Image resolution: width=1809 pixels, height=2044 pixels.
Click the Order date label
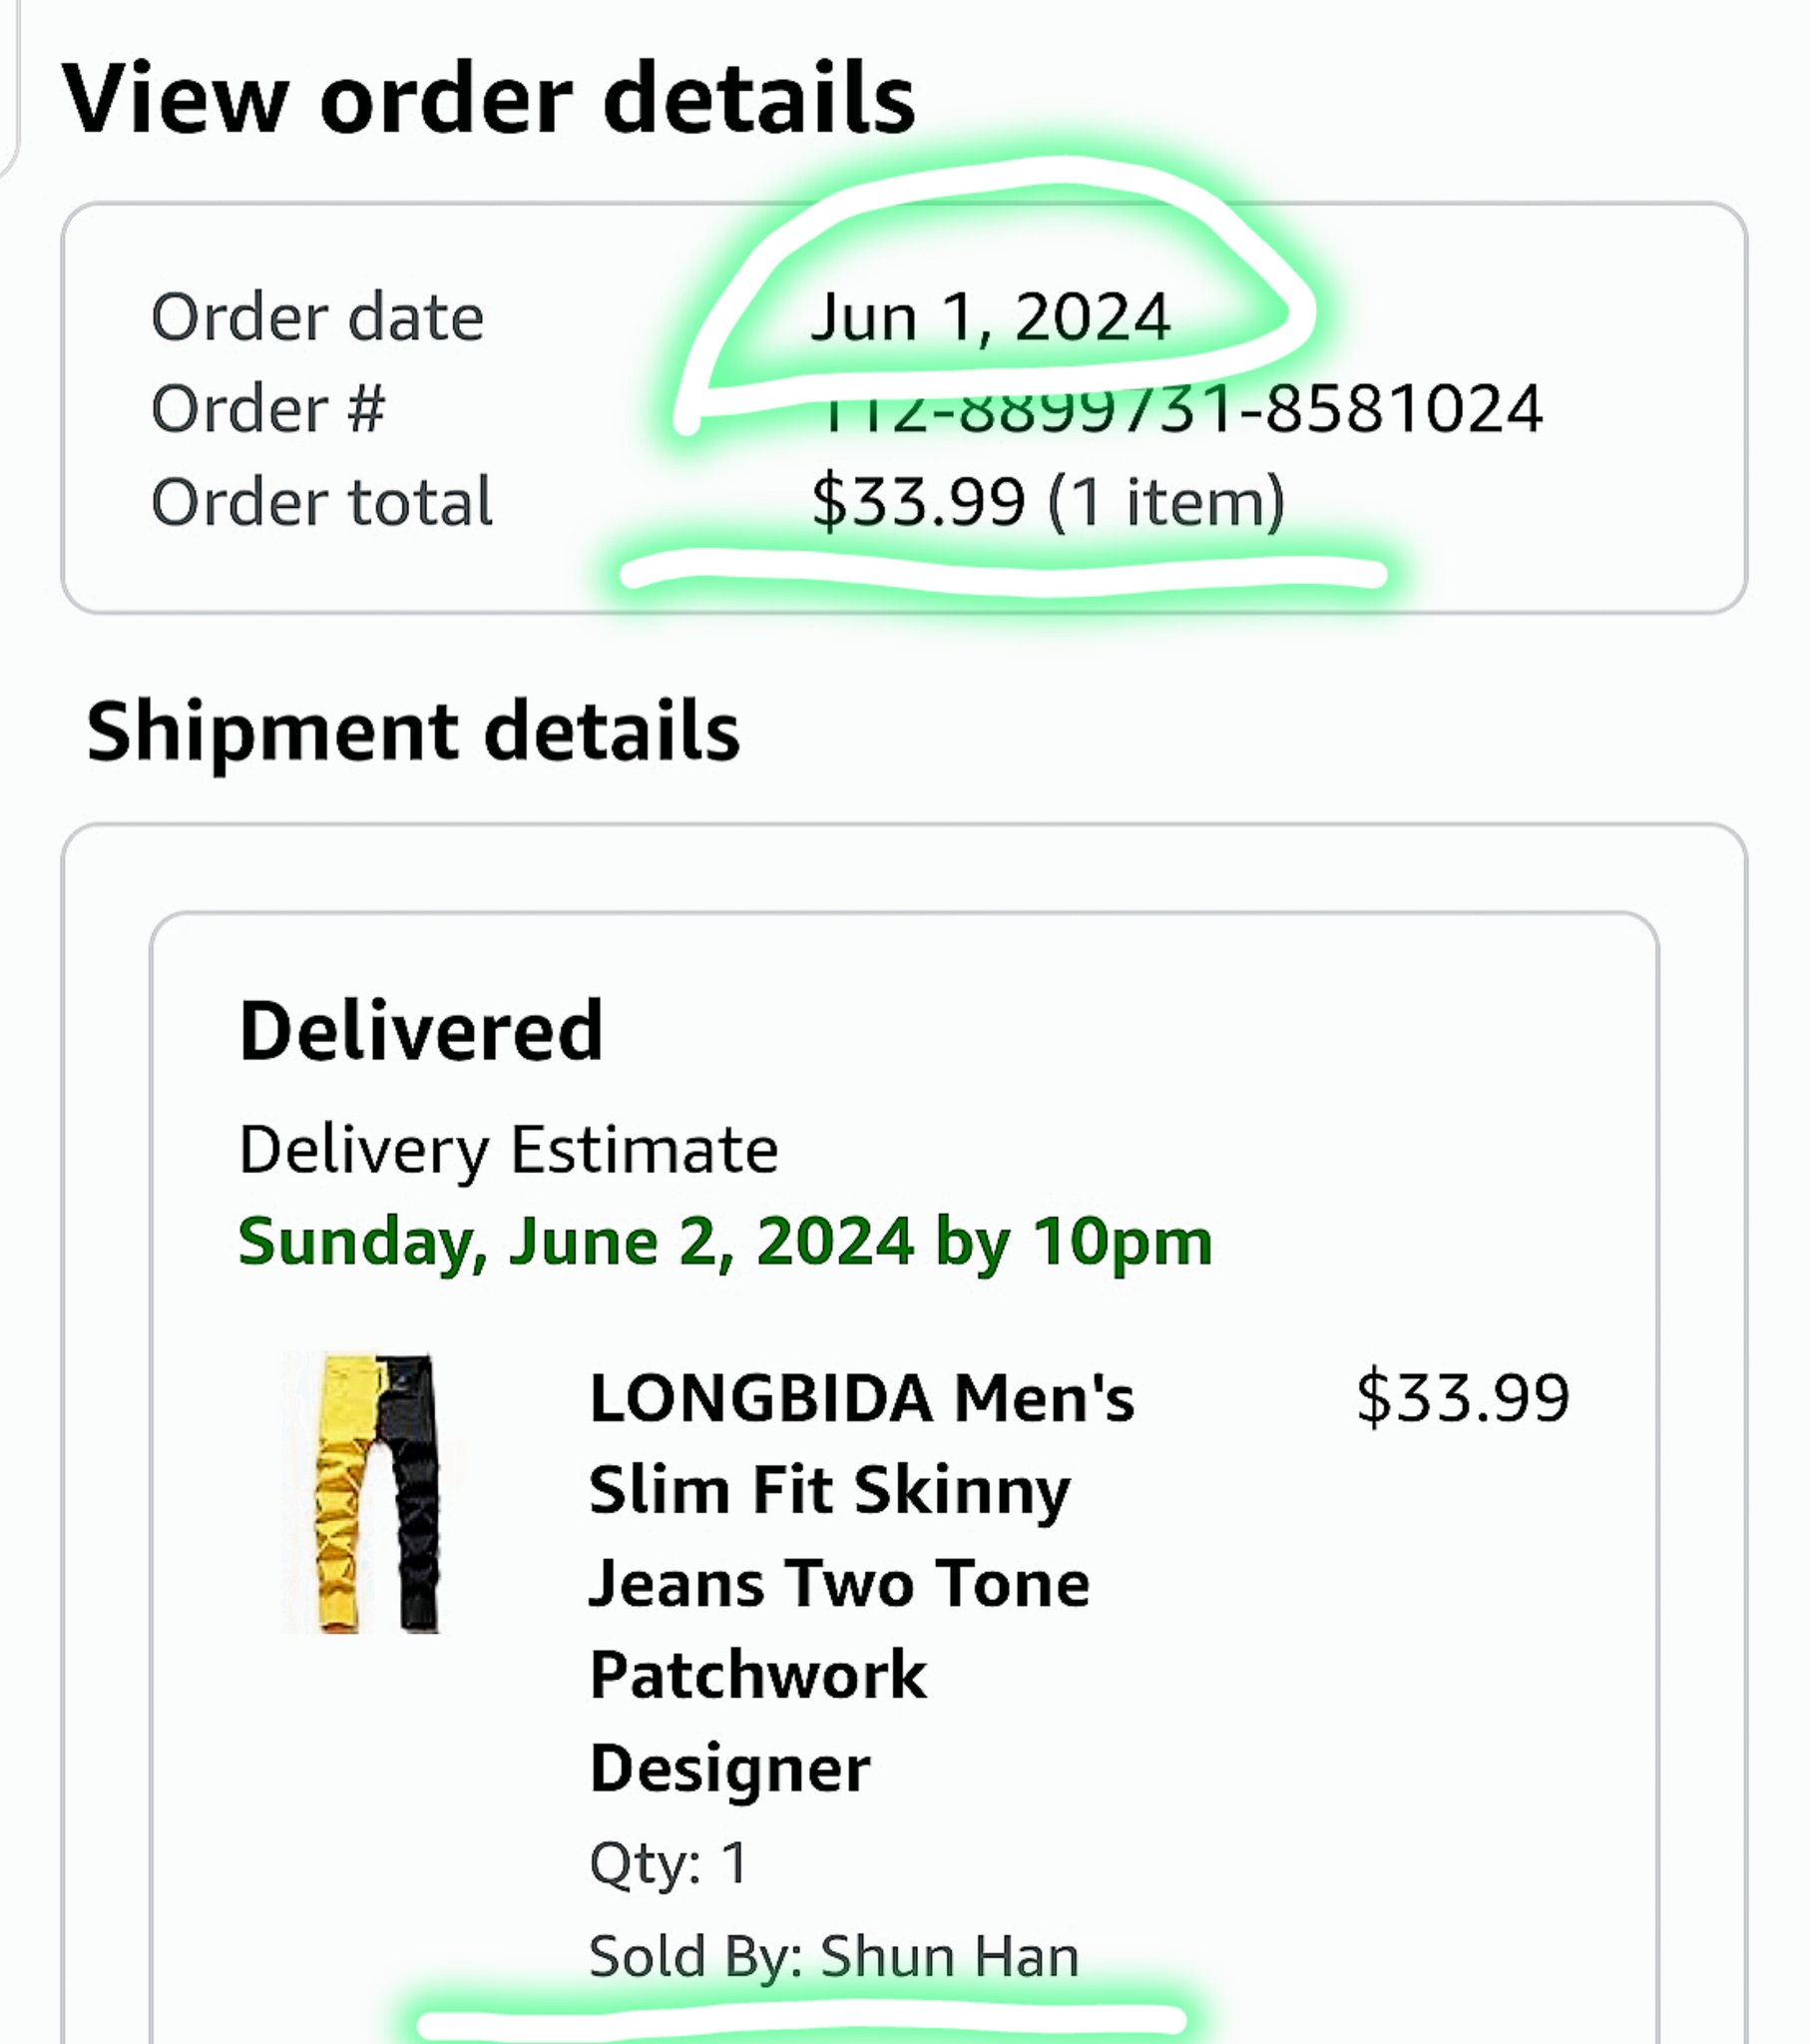tap(317, 318)
